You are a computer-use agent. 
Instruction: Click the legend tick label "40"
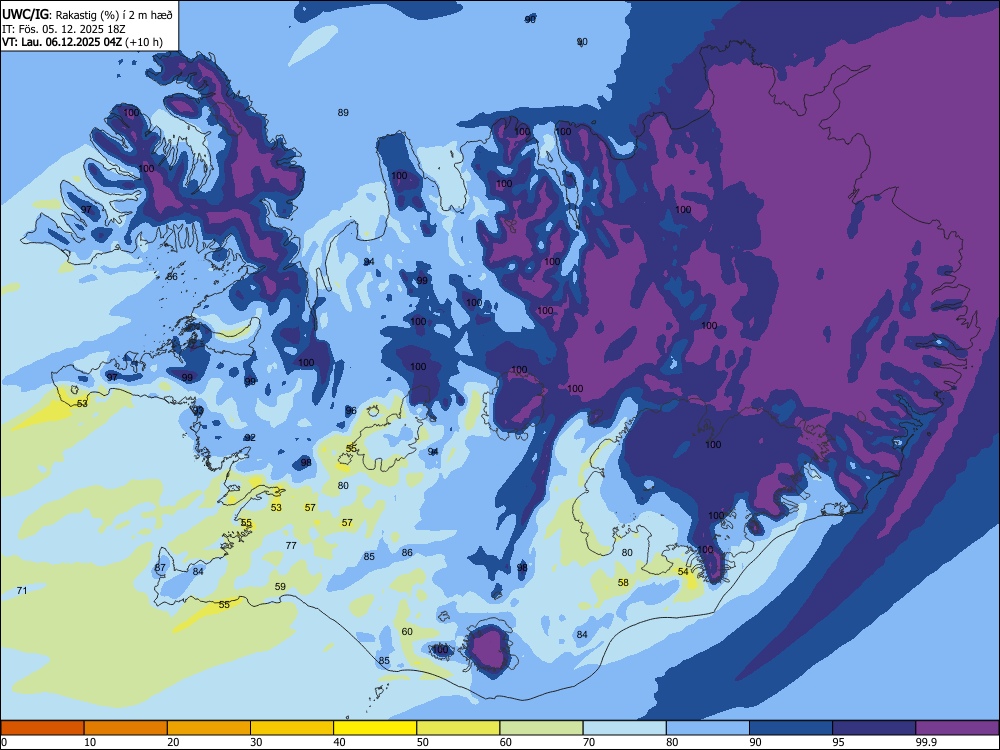(x=339, y=742)
